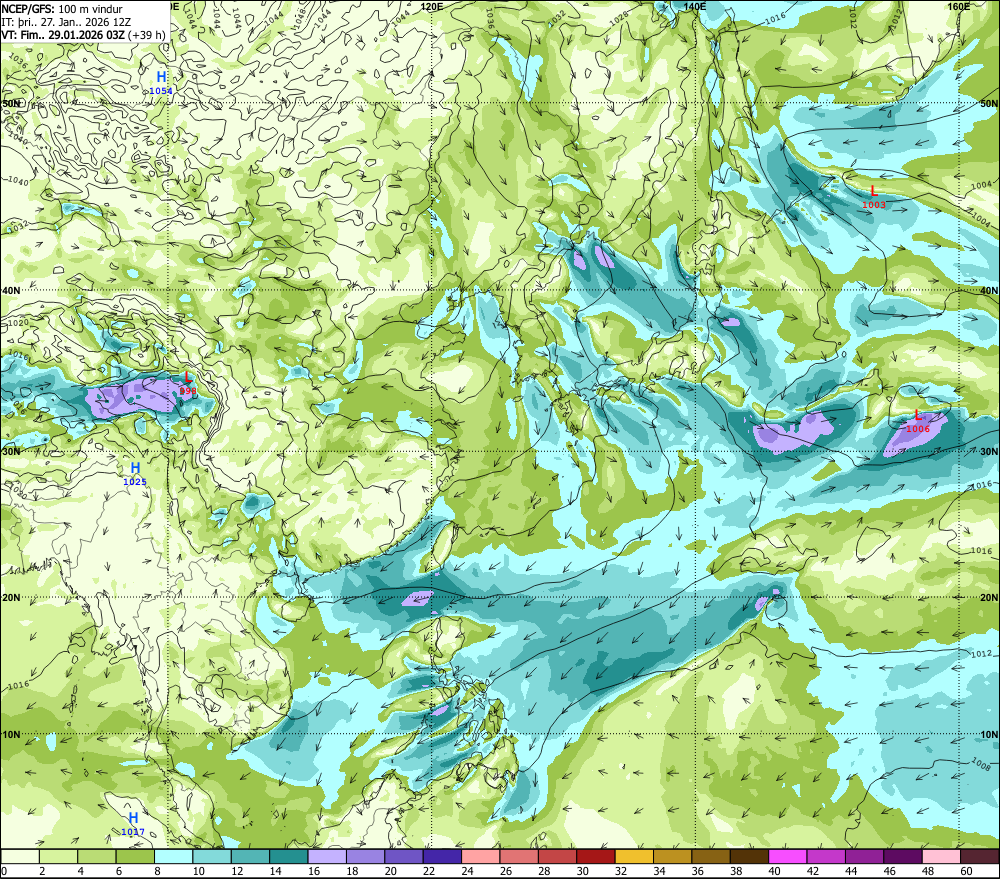Pick the brown 36–38 legend swatch

pyautogui.click(x=711, y=856)
